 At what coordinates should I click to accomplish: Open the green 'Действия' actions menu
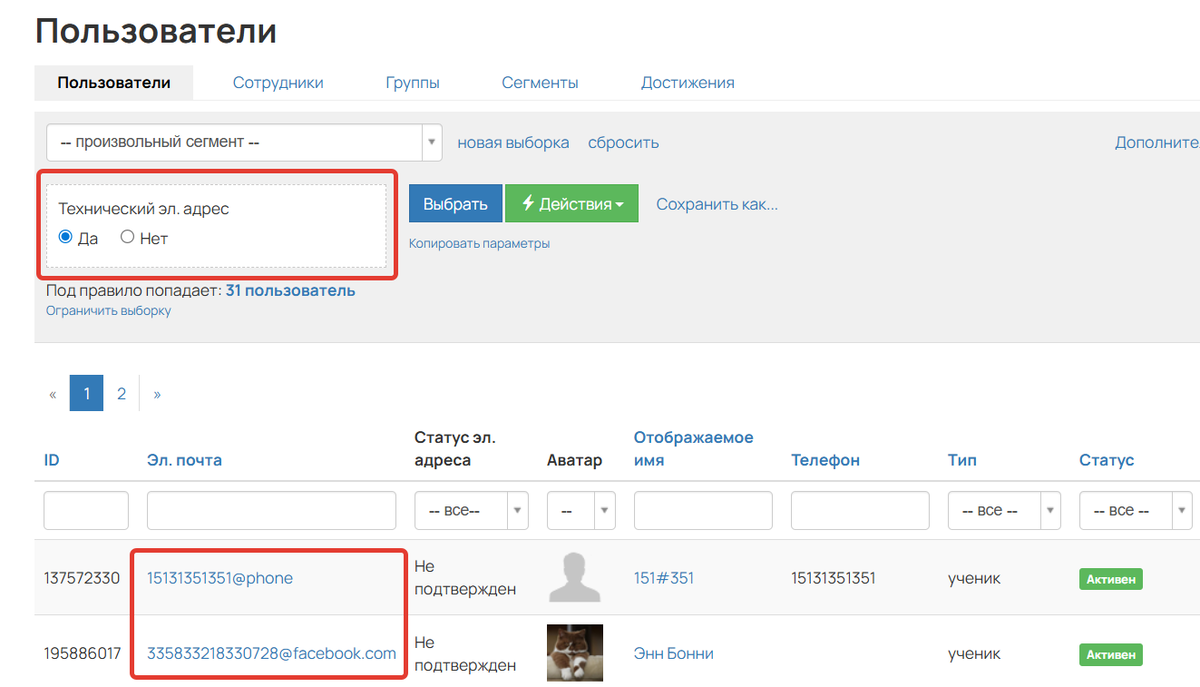pyautogui.click(x=571, y=204)
